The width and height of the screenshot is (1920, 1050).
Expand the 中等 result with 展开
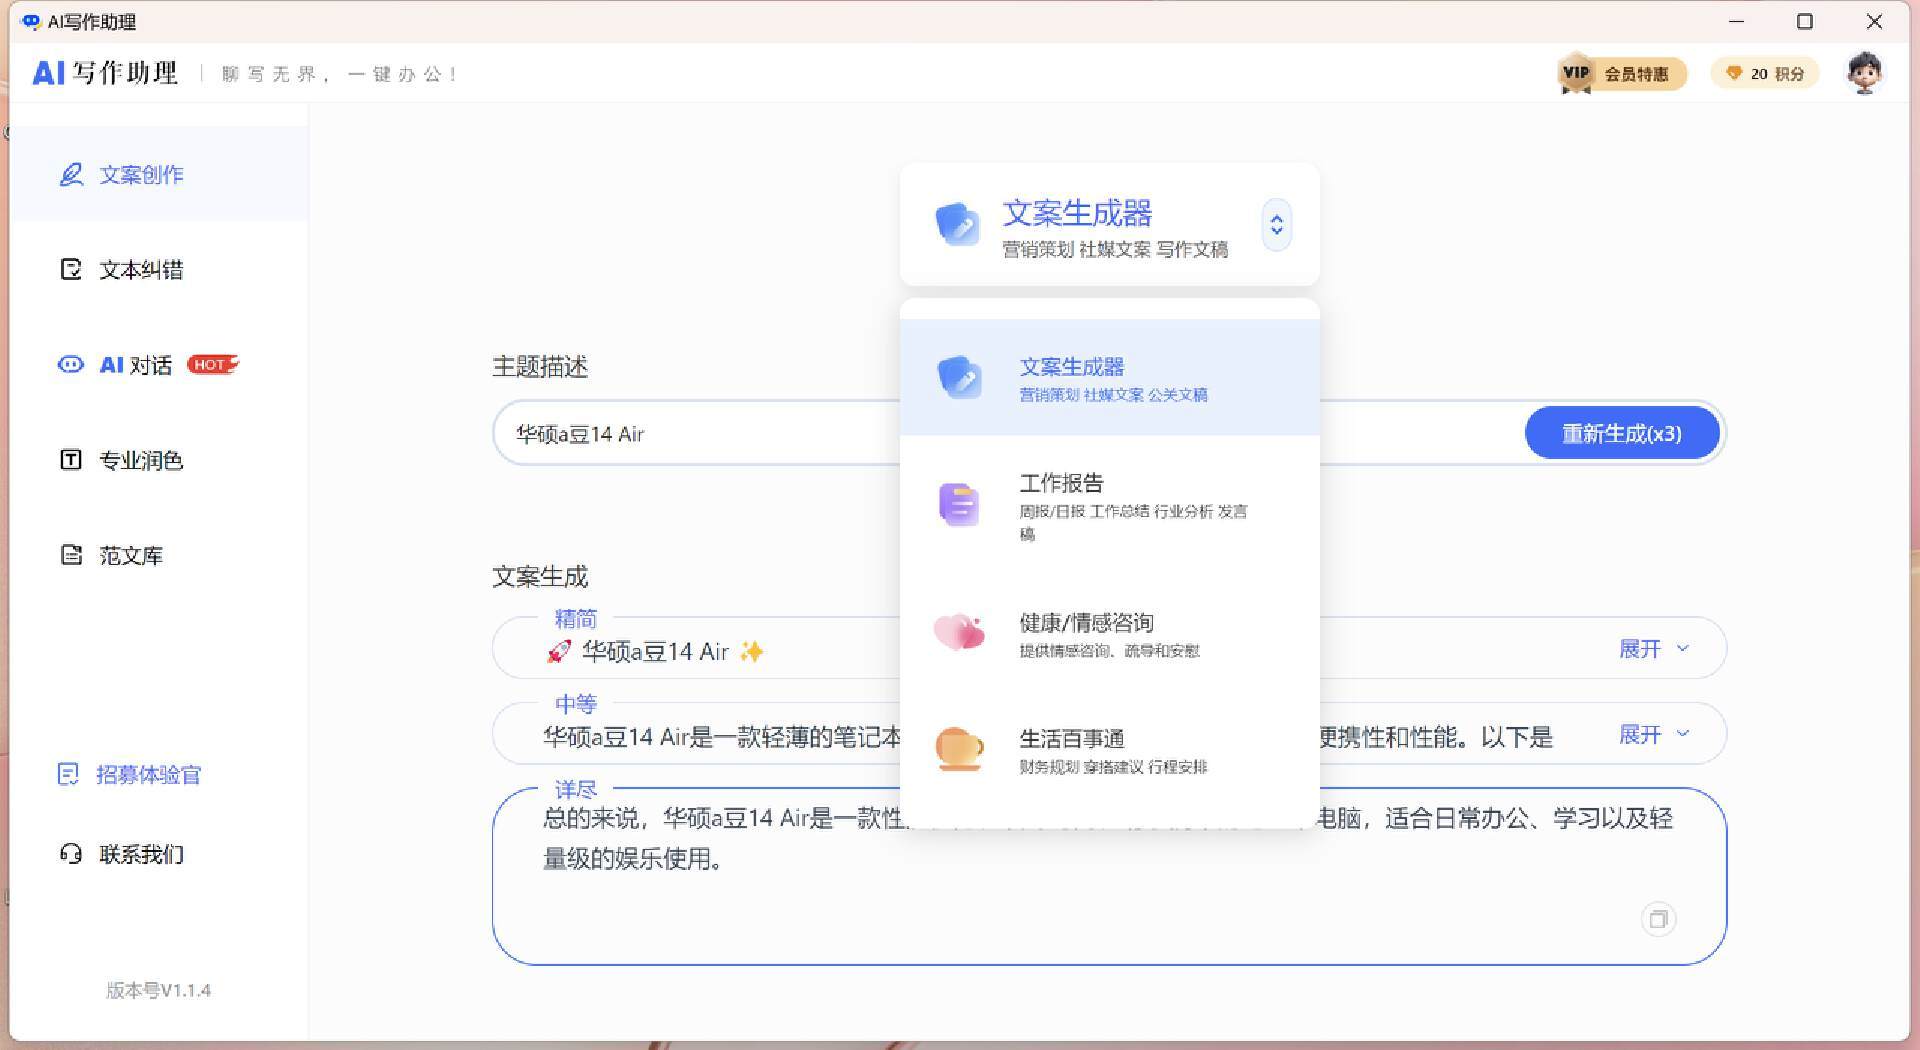[x=1654, y=735]
